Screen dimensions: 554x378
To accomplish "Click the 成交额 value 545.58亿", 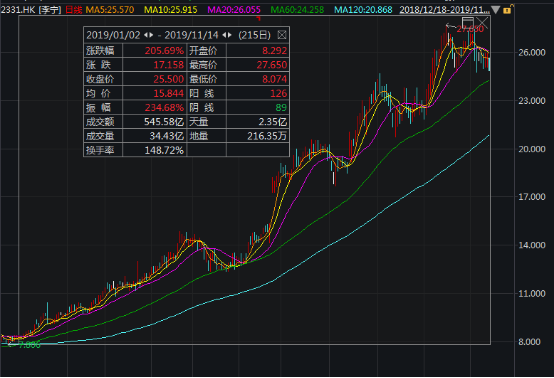I will click(x=164, y=122).
